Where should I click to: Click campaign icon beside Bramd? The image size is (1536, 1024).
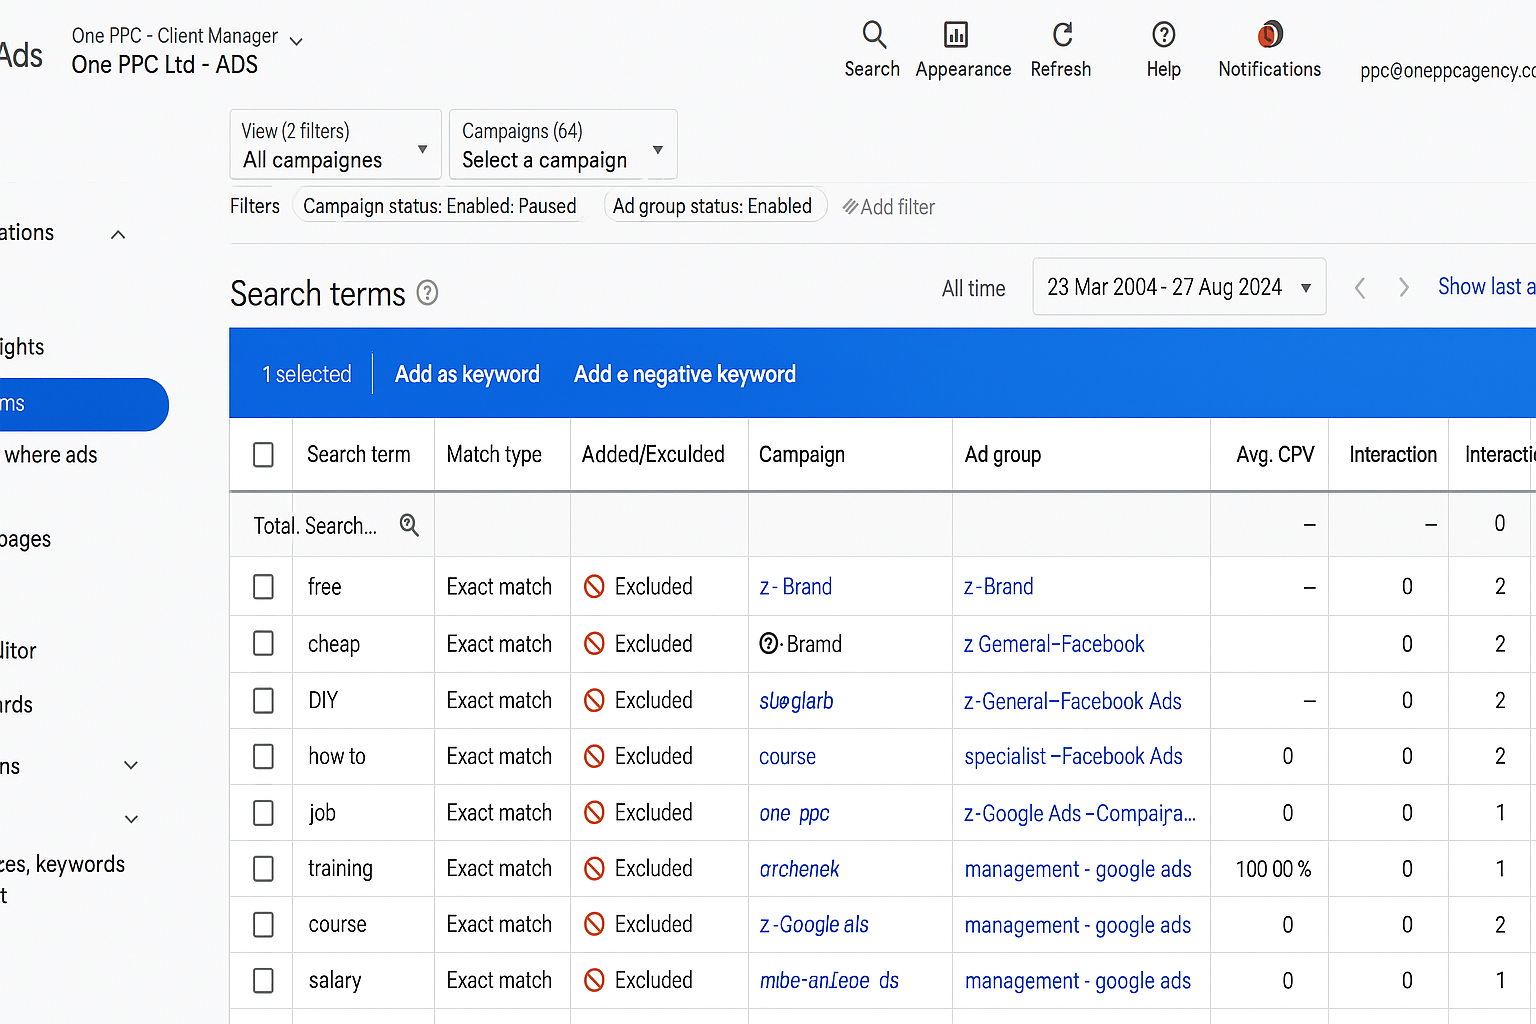769,644
